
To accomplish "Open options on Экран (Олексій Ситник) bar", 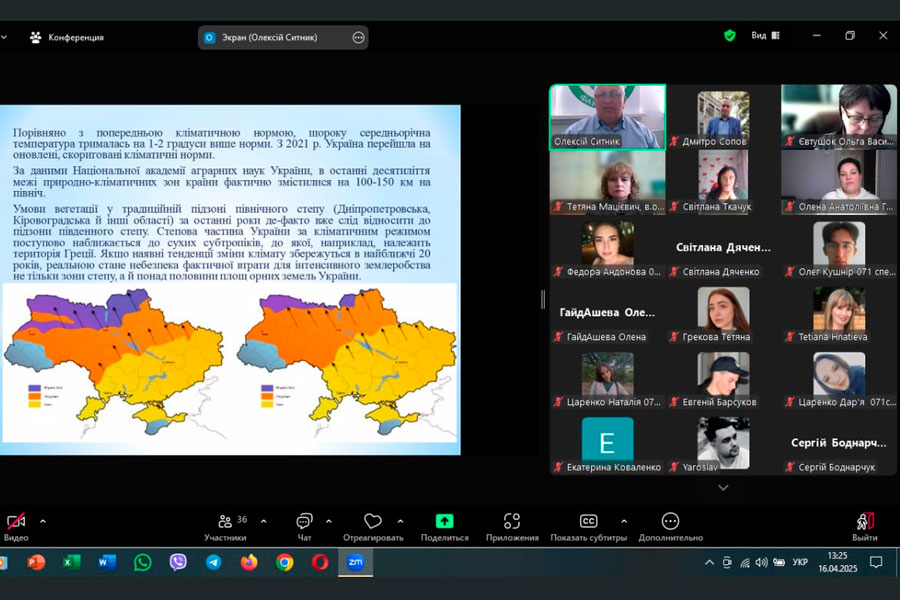I will point(358,37).
